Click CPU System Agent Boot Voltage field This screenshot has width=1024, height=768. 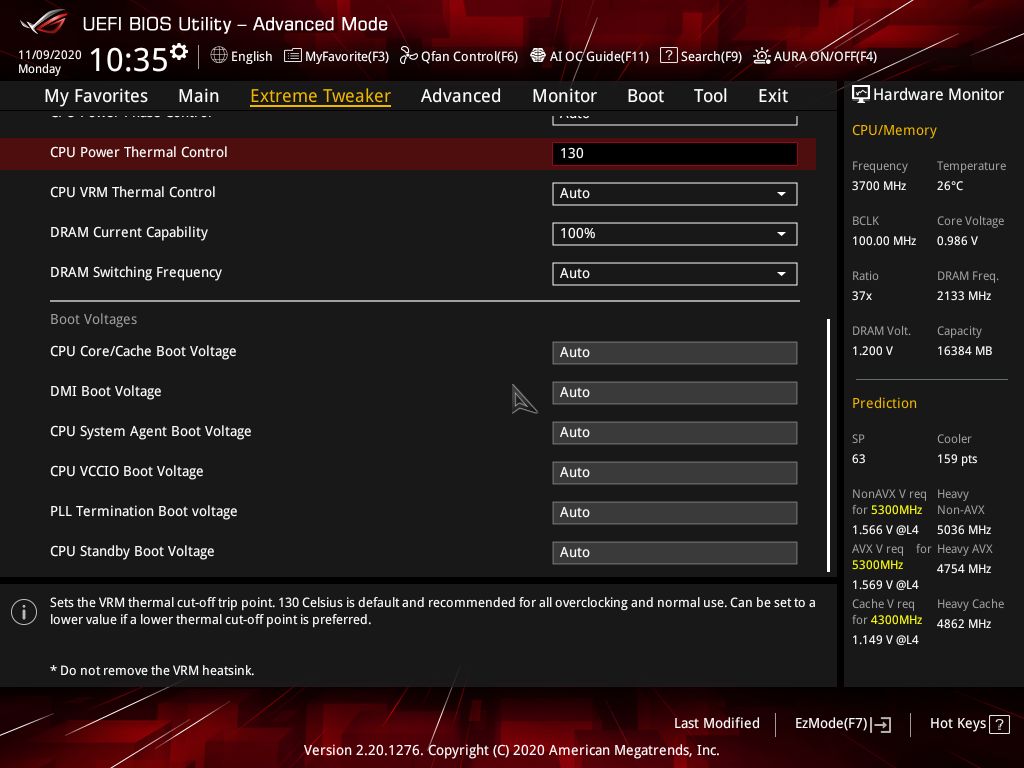[x=675, y=432]
